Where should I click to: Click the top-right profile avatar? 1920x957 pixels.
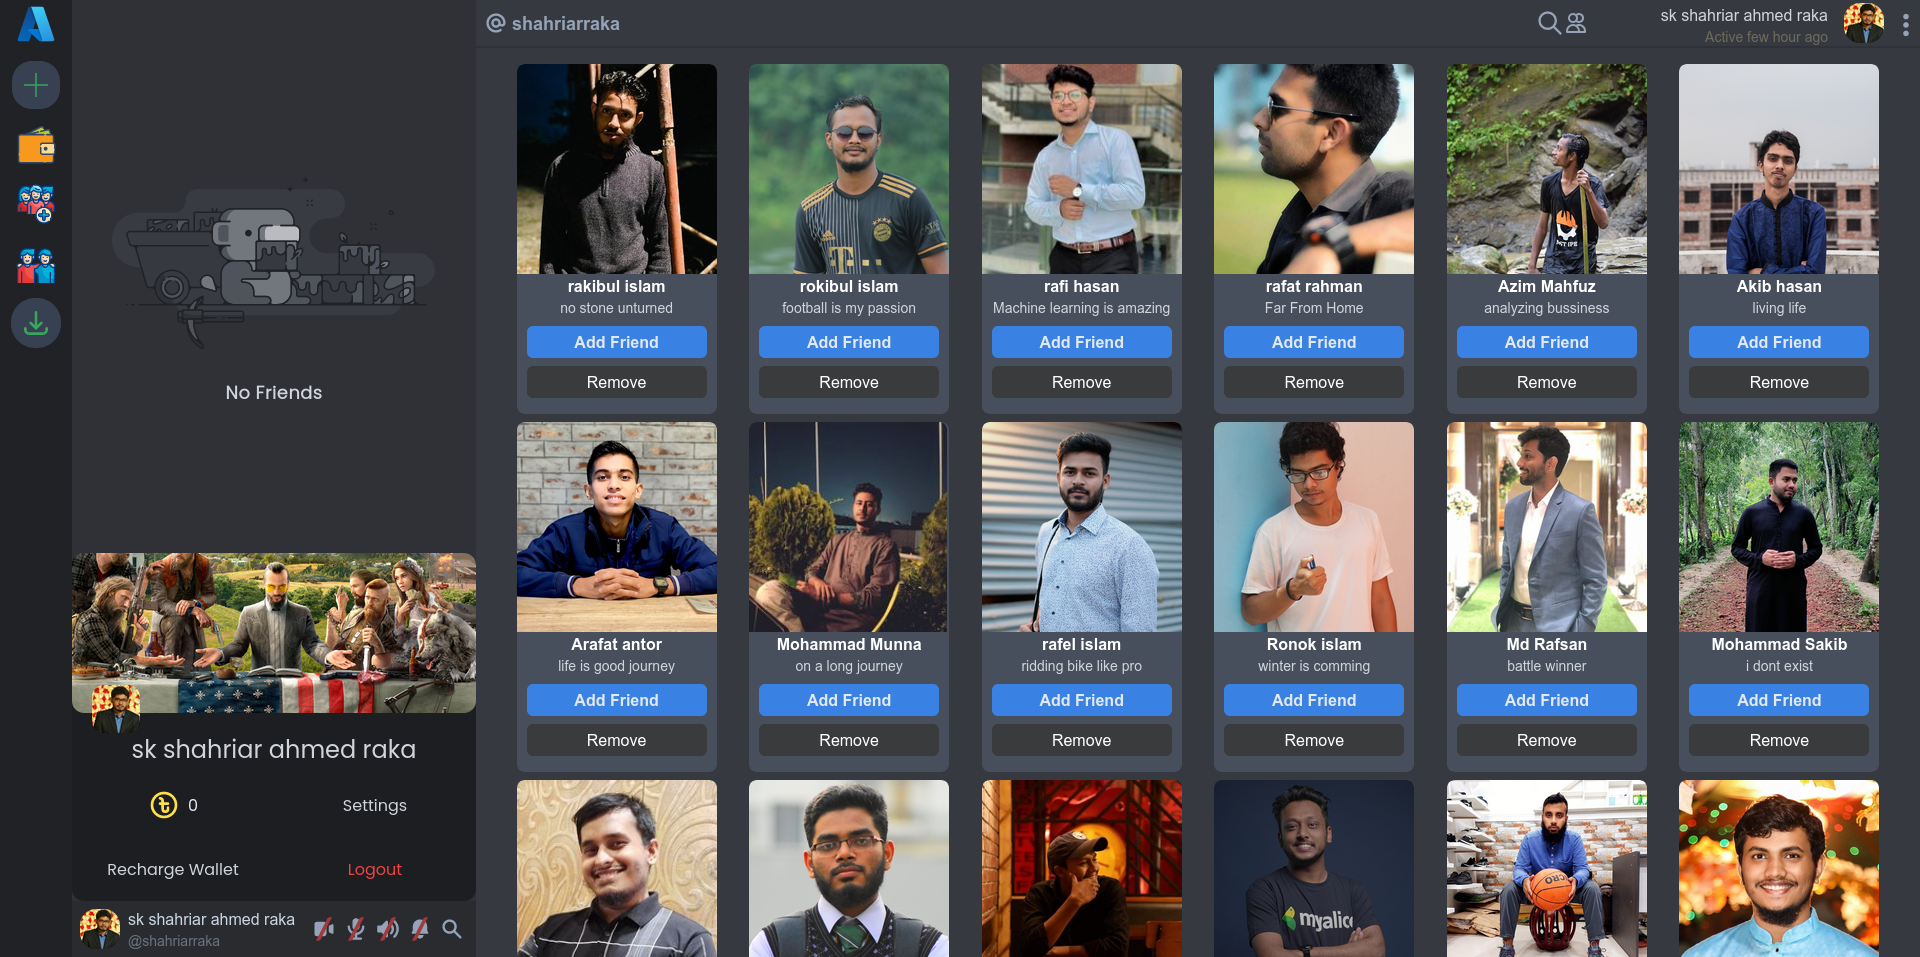coord(1863,23)
